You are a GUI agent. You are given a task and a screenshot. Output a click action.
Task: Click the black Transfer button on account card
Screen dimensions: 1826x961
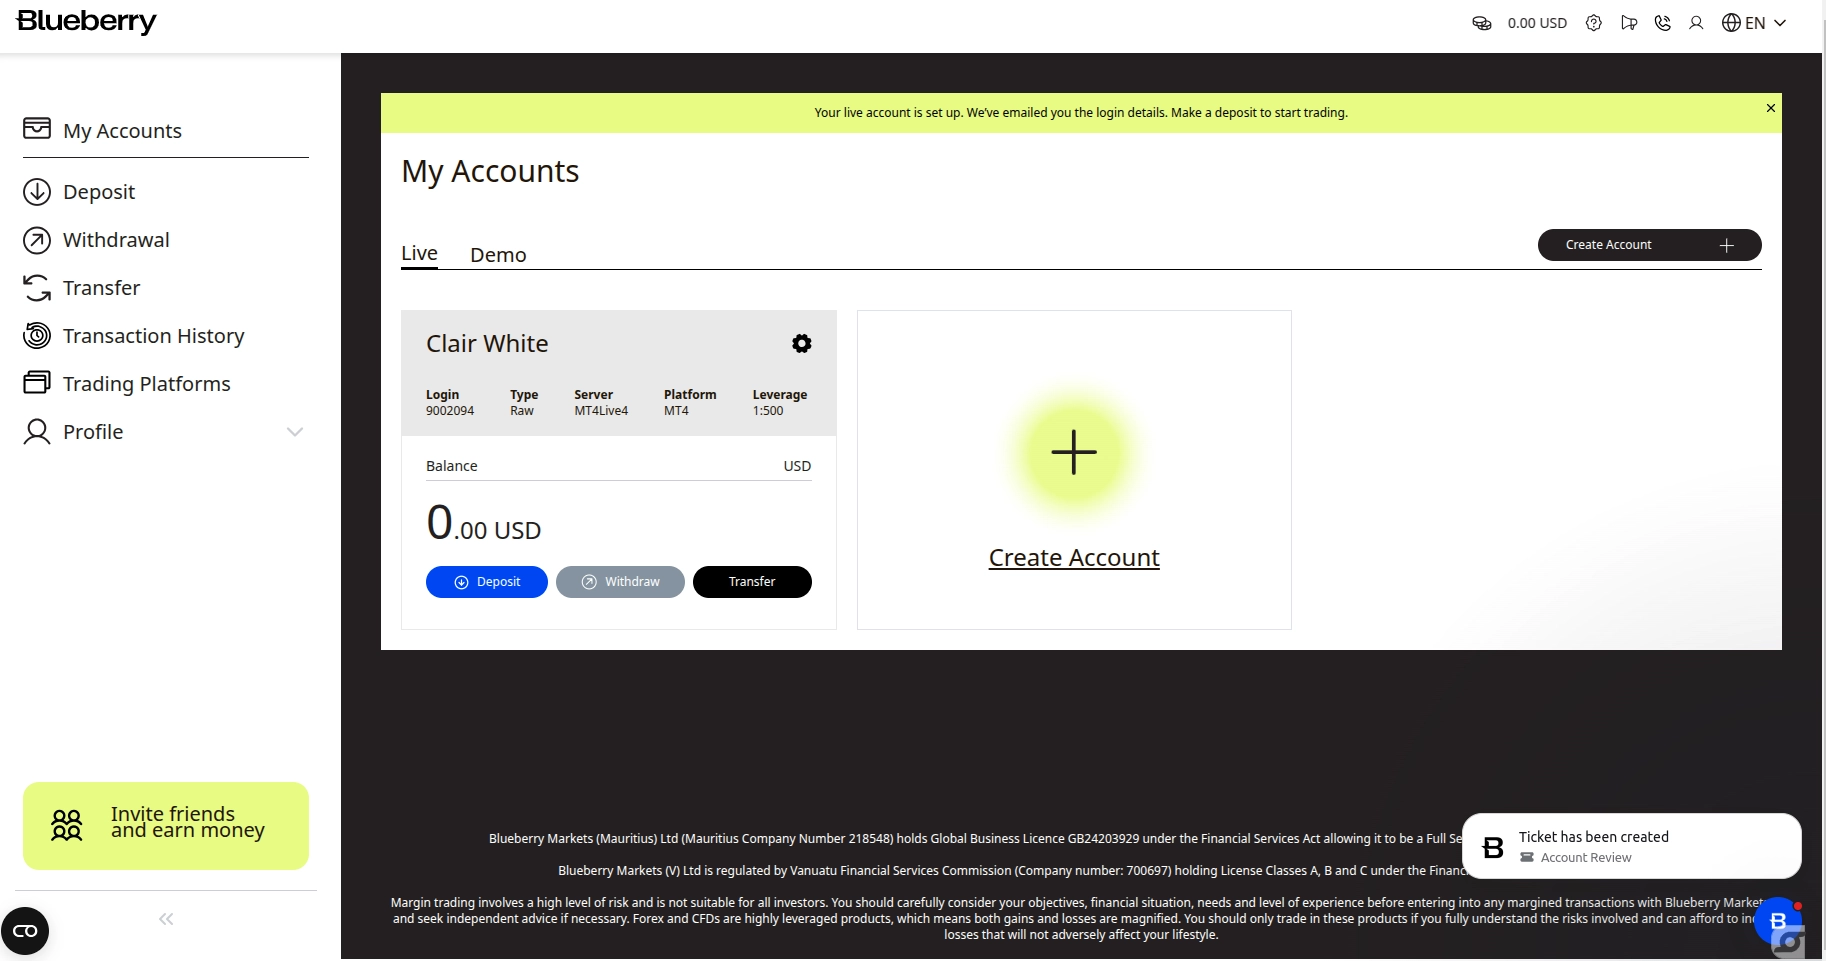751,582
